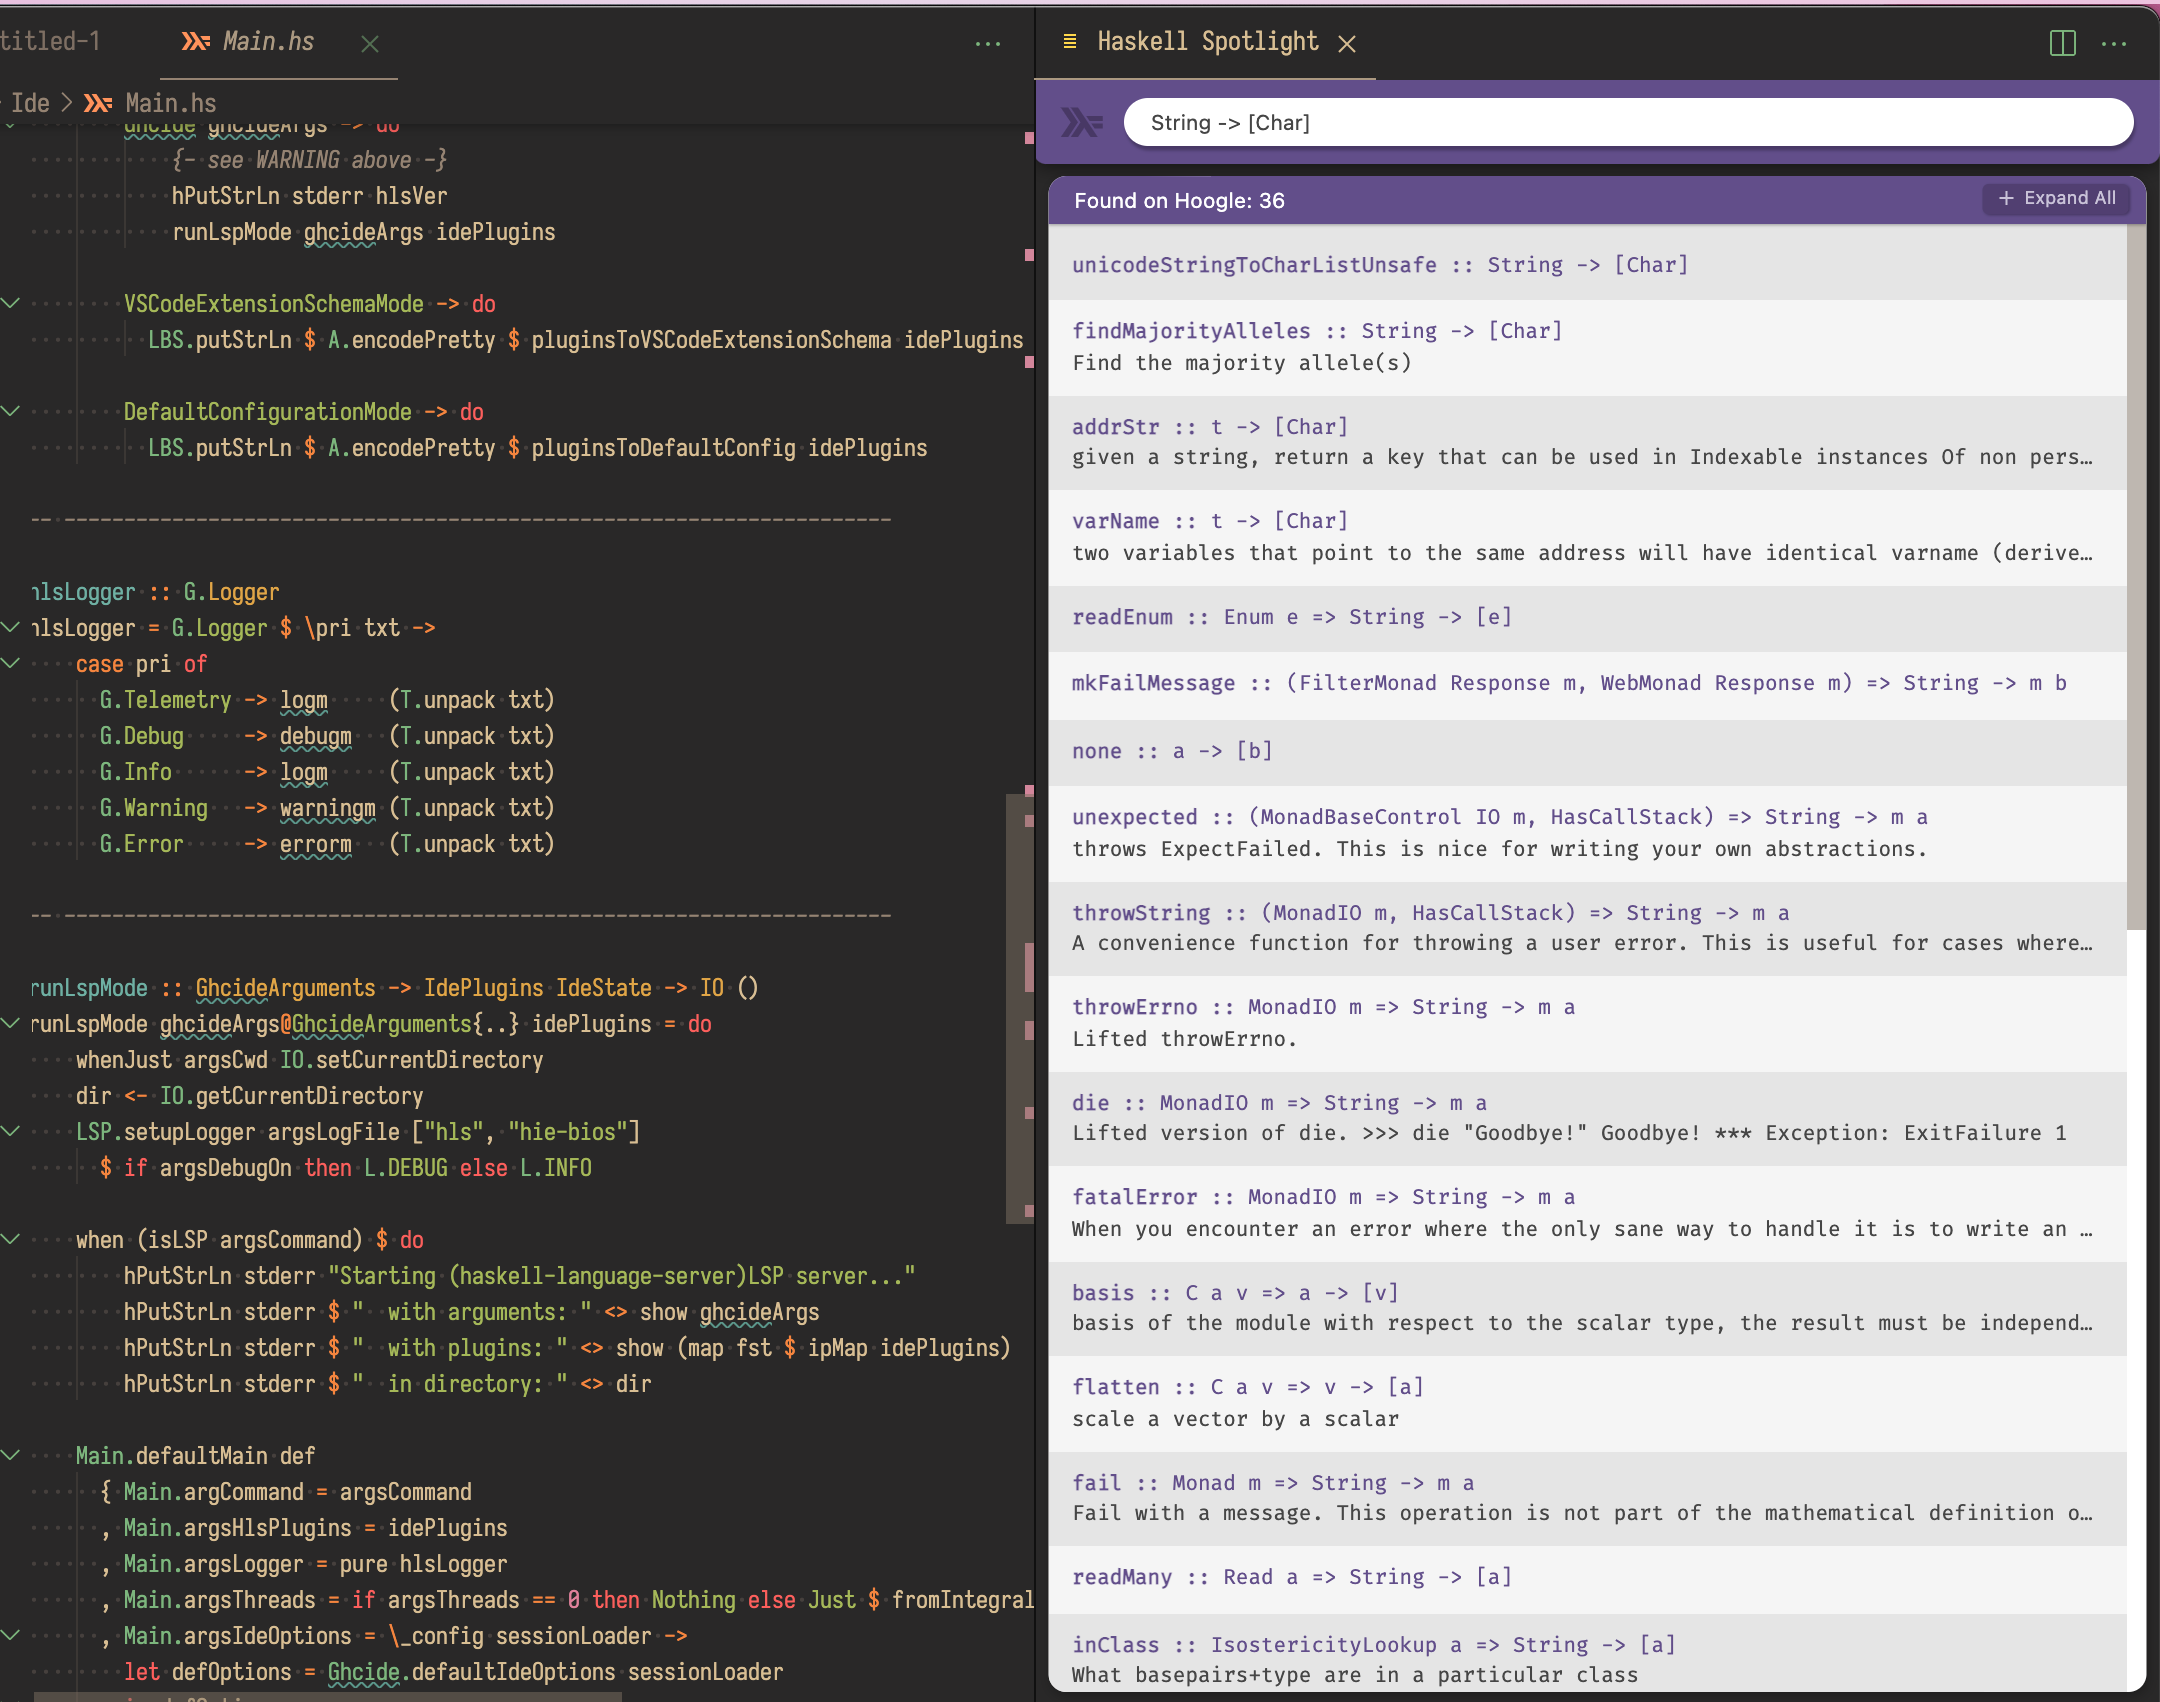Click GhcideArguments in runLspMode signature

[x=285, y=988]
